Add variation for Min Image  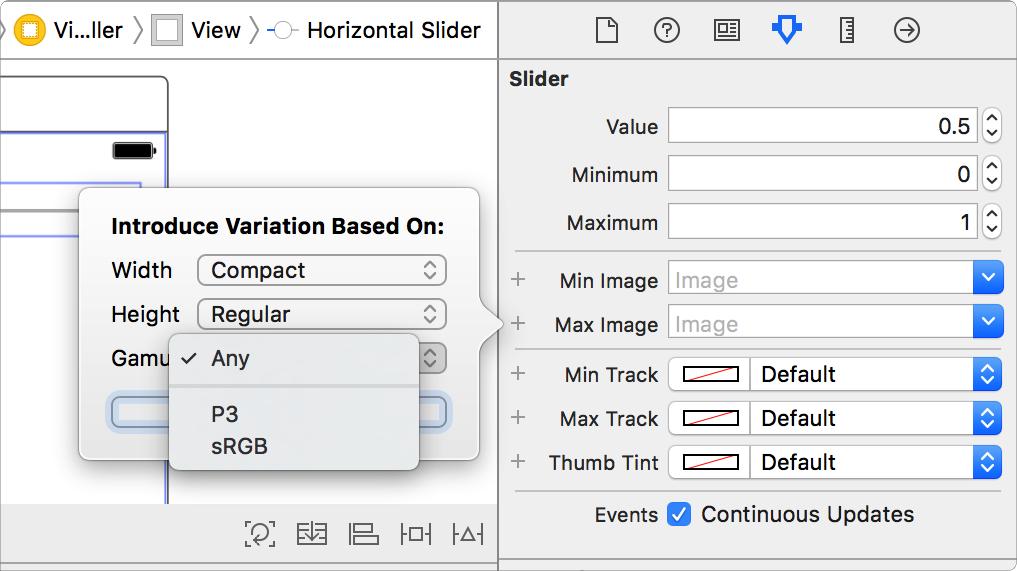(518, 280)
